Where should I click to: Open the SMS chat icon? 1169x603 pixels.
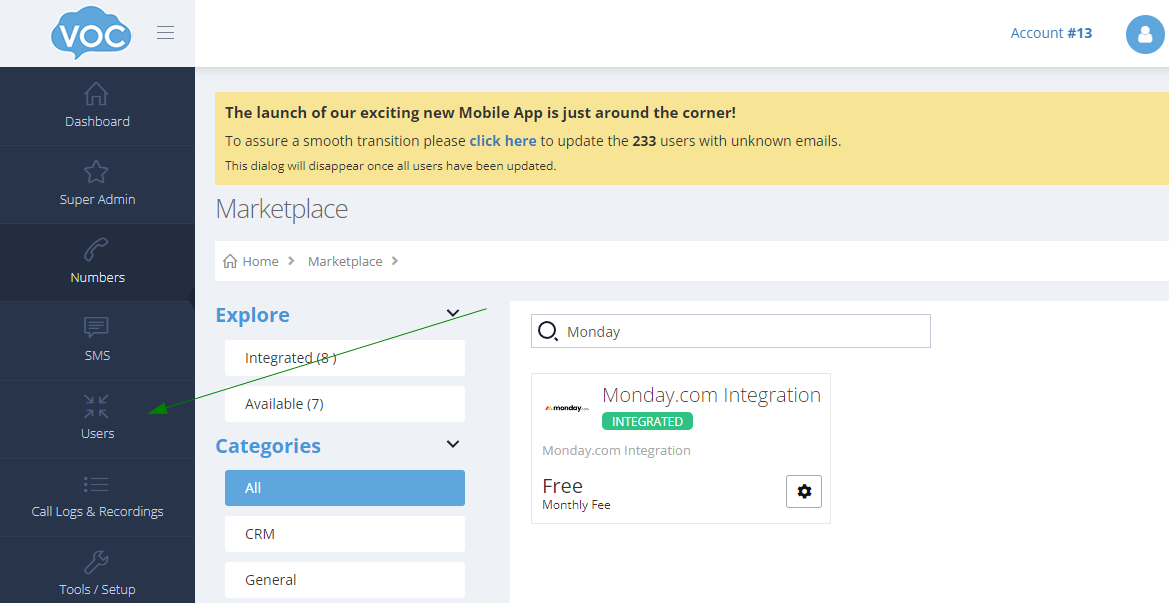pos(97,328)
